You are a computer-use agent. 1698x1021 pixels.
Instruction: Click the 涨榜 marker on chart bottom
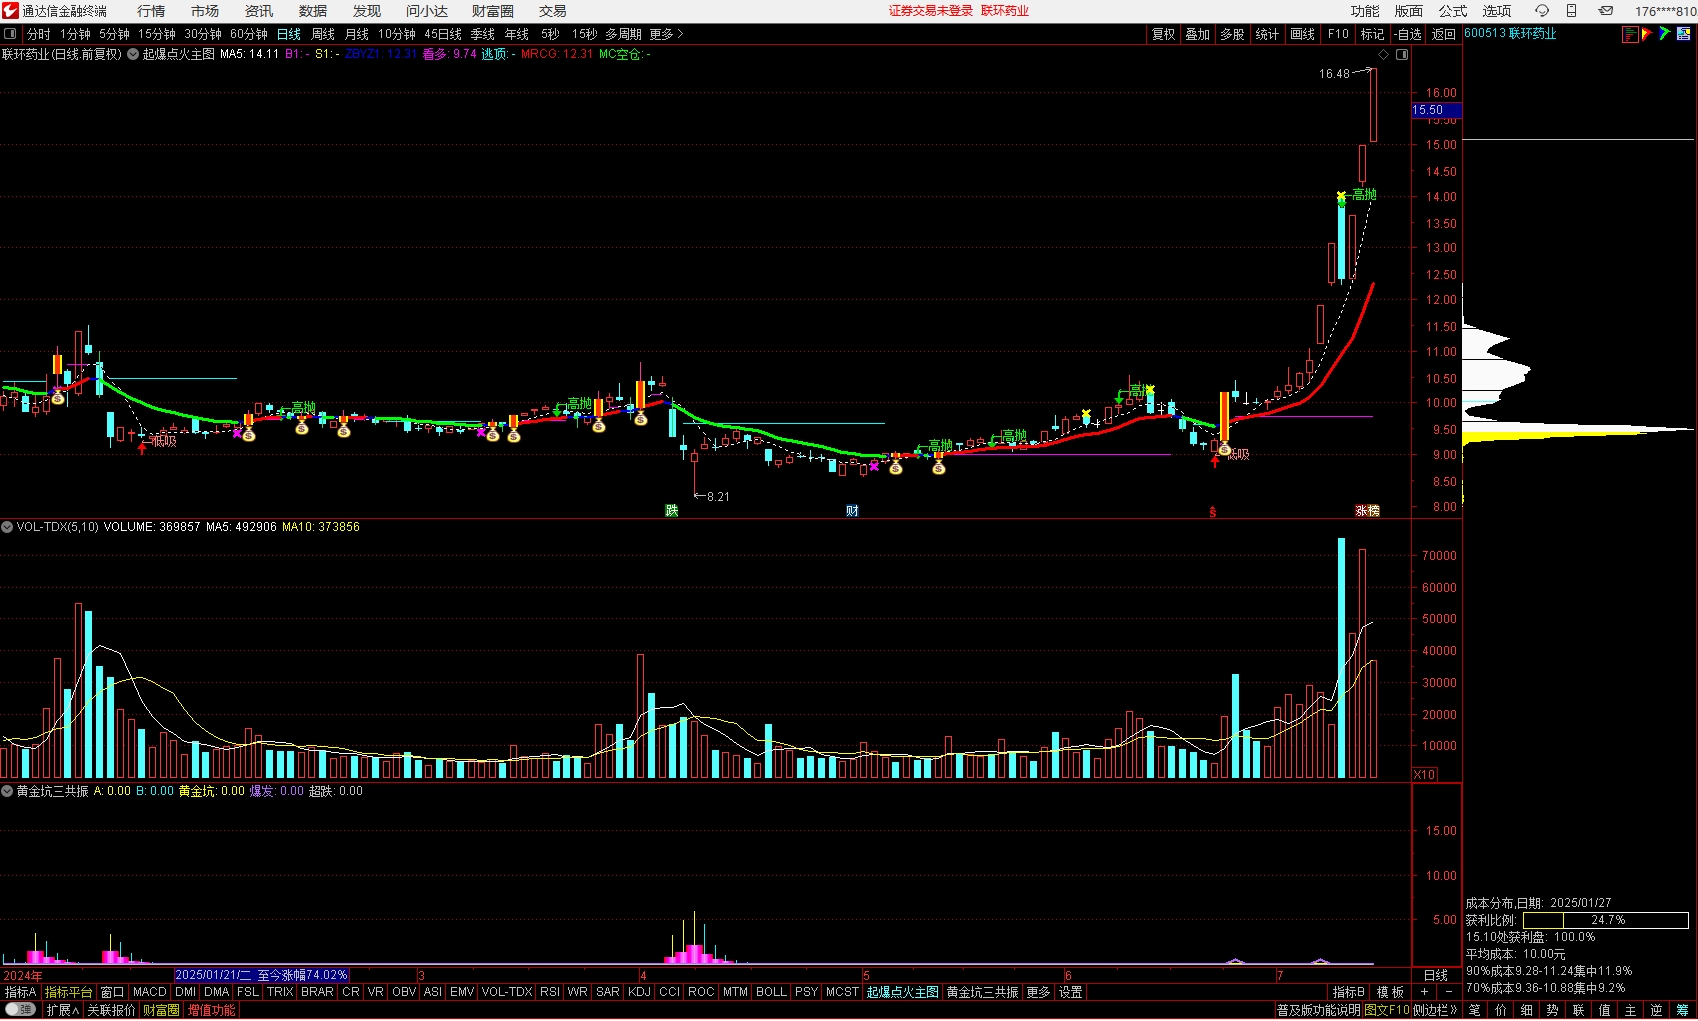tap(1367, 511)
